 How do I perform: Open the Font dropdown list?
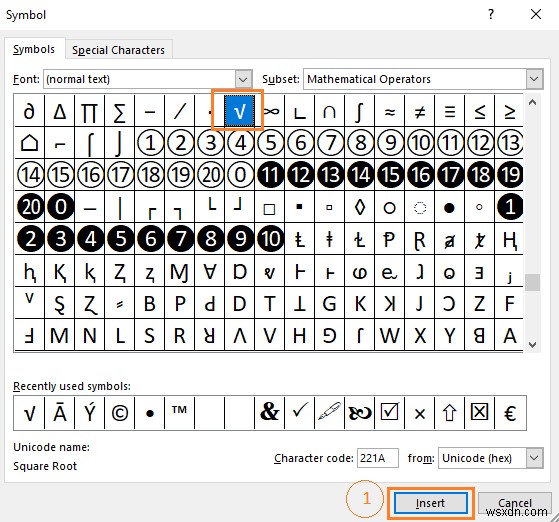[x=243, y=79]
